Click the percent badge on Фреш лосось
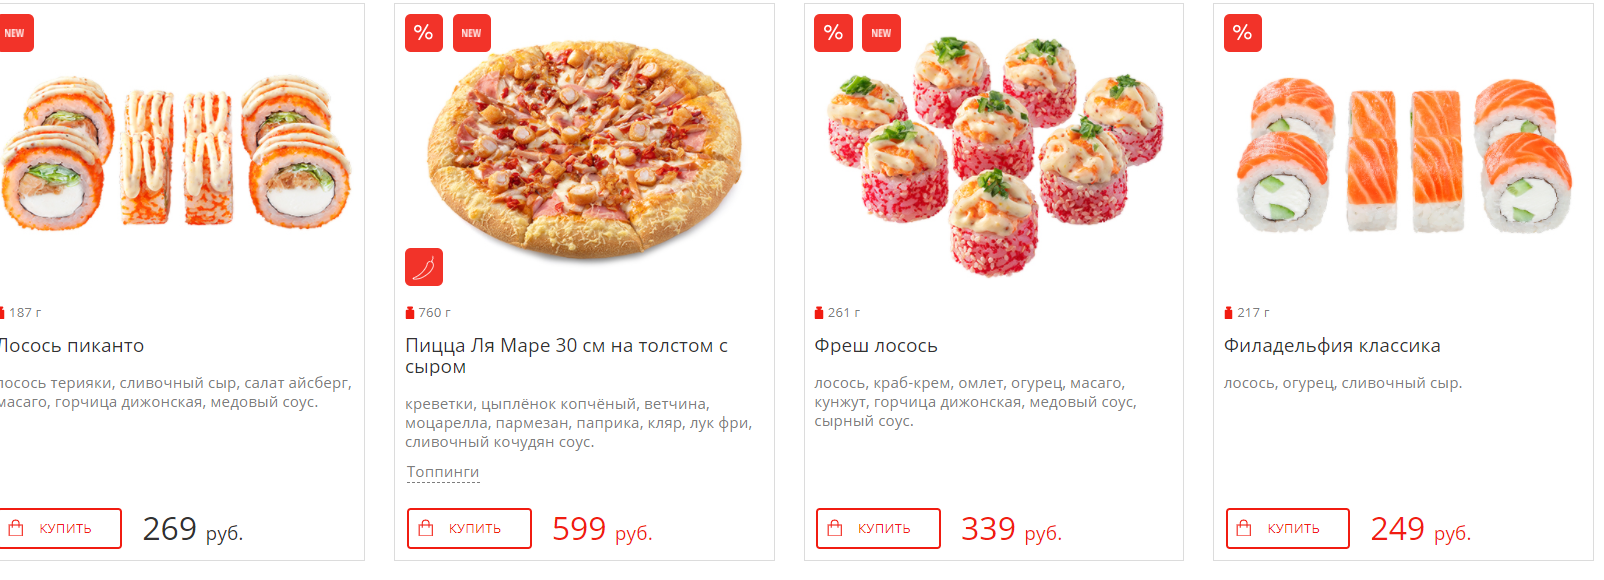The width and height of the screenshot is (1604, 580). coord(833,33)
